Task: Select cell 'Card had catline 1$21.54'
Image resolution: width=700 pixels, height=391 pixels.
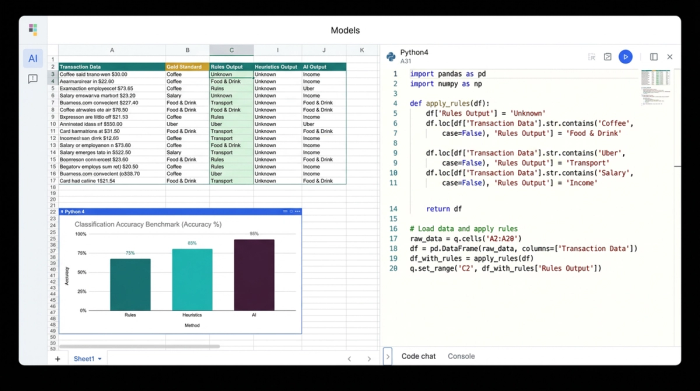Action: (x=112, y=181)
